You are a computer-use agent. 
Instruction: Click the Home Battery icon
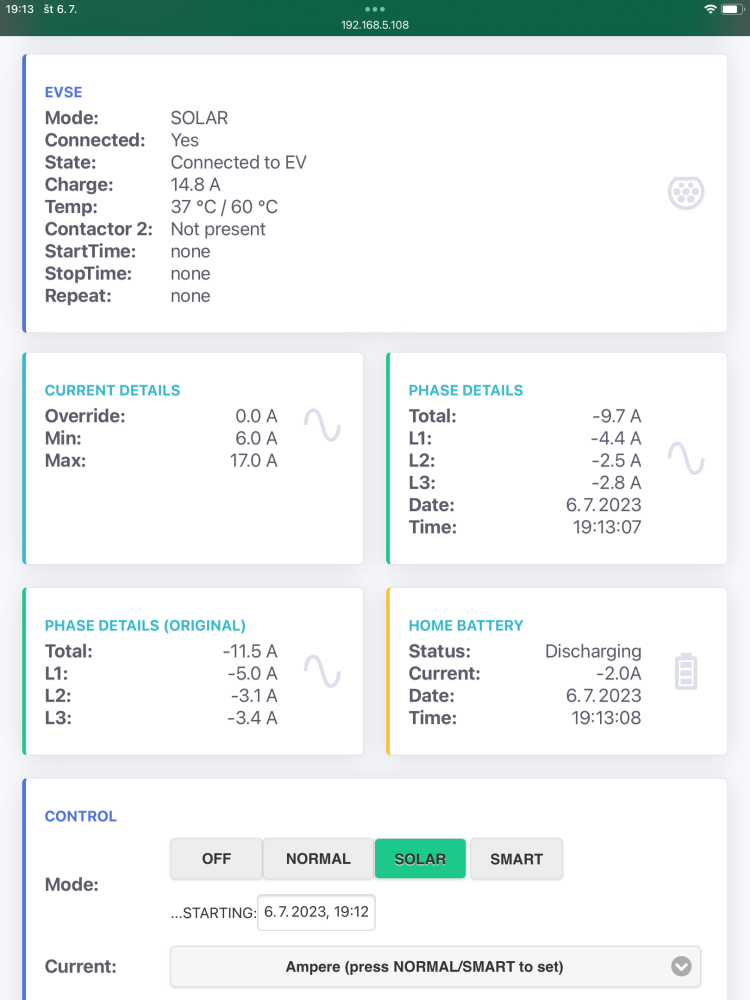pos(685,671)
